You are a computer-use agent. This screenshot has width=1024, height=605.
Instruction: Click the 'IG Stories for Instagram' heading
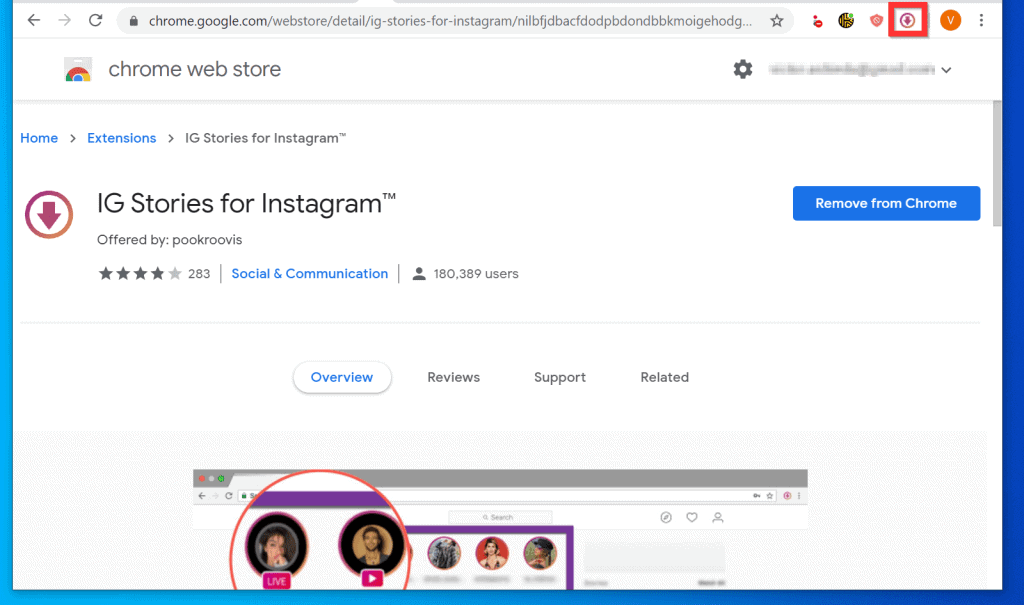246,203
